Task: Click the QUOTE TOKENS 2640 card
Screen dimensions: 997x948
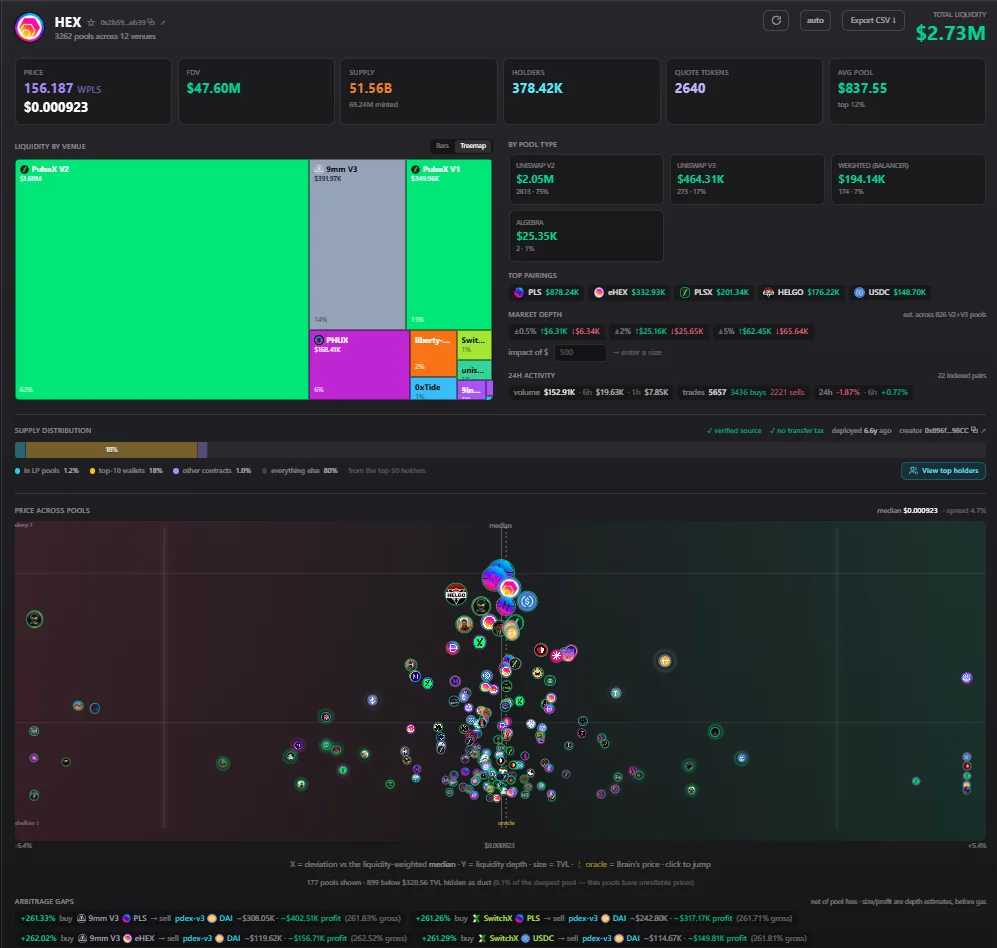Action: [745, 92]
